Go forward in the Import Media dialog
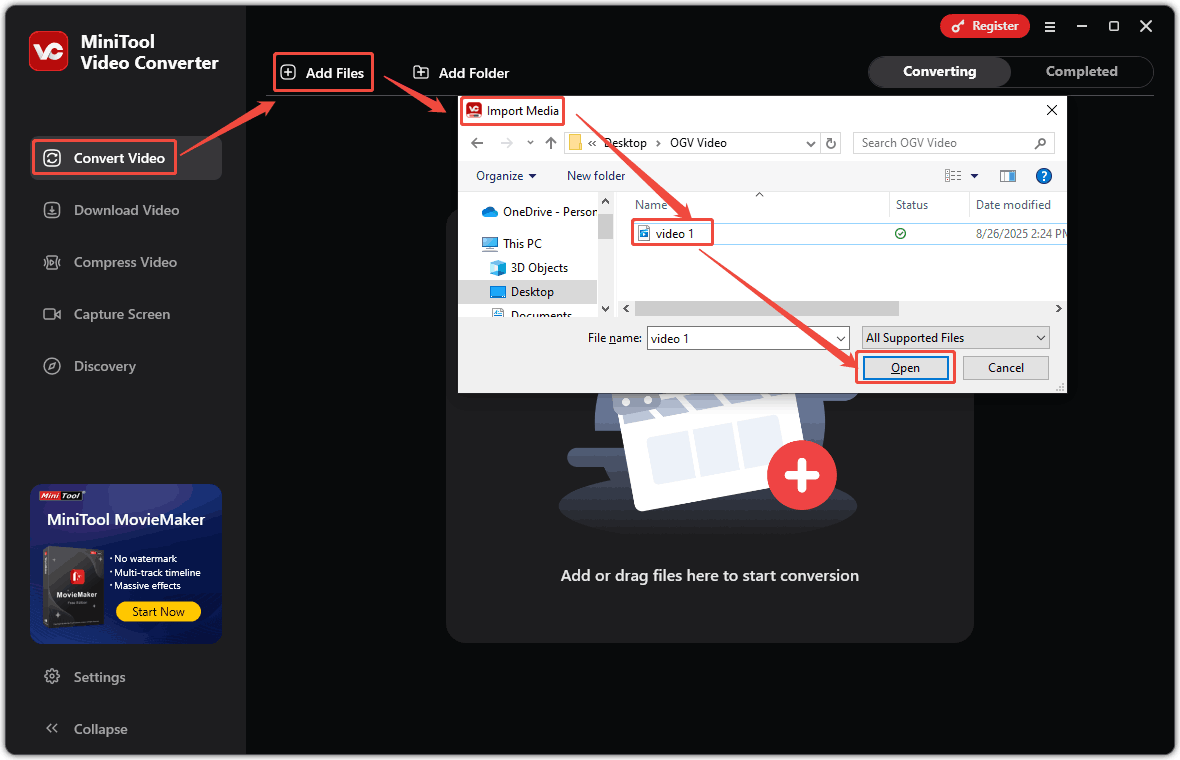This screenshot has height=760, width=1180. (x=506, y=143)
